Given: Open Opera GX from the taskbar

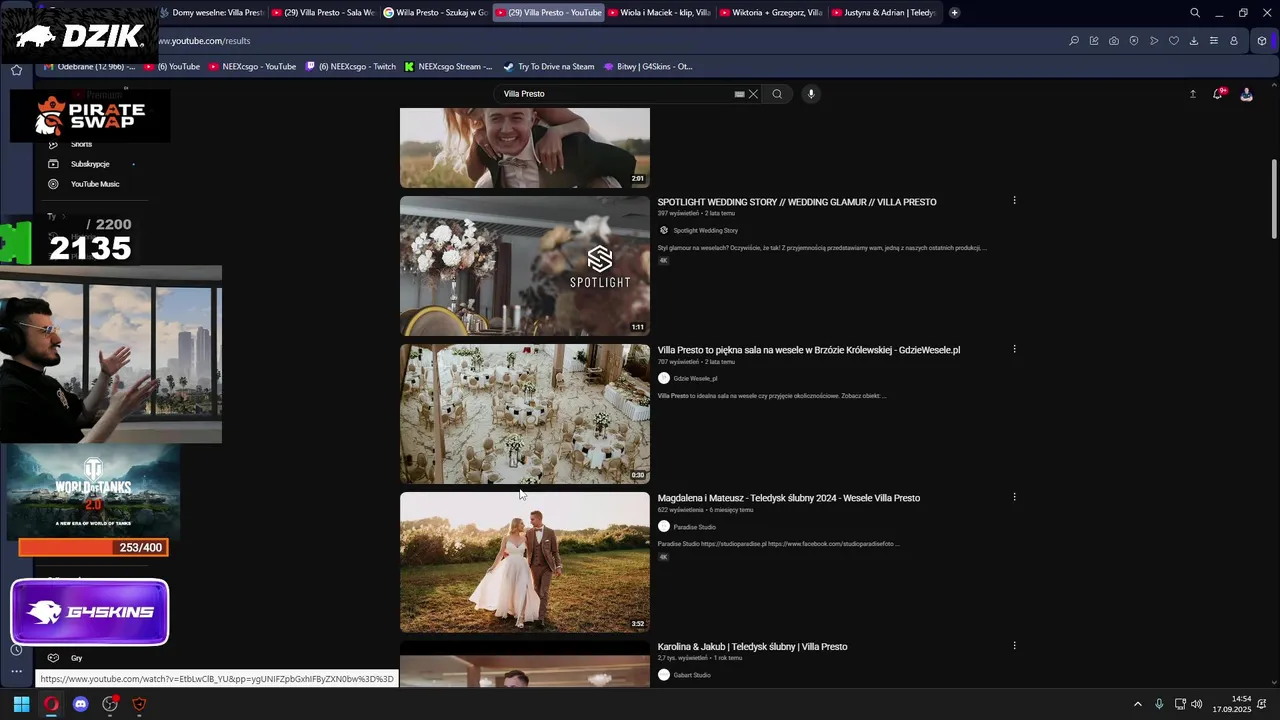Looking at the screenshot, I should coord(51,704).
